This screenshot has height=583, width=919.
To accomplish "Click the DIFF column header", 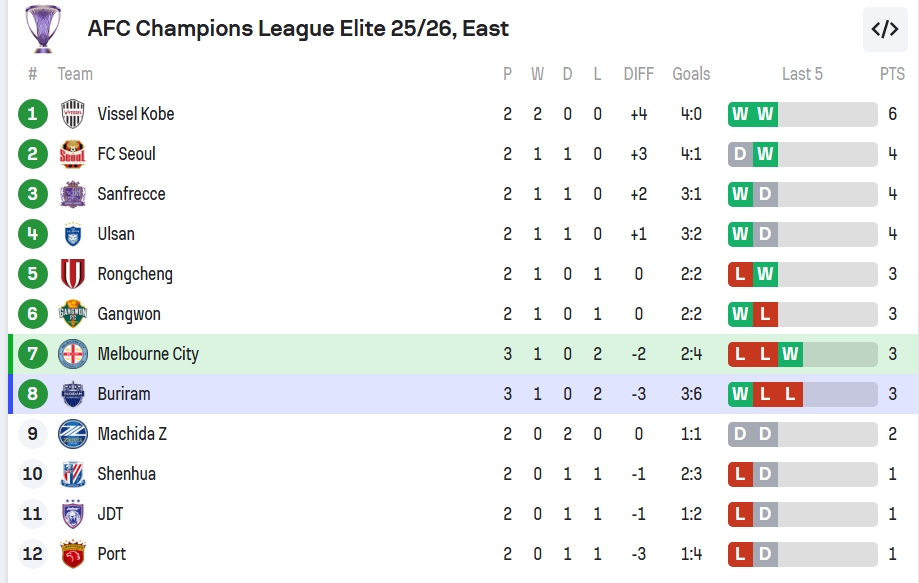I will coord(638,74).
